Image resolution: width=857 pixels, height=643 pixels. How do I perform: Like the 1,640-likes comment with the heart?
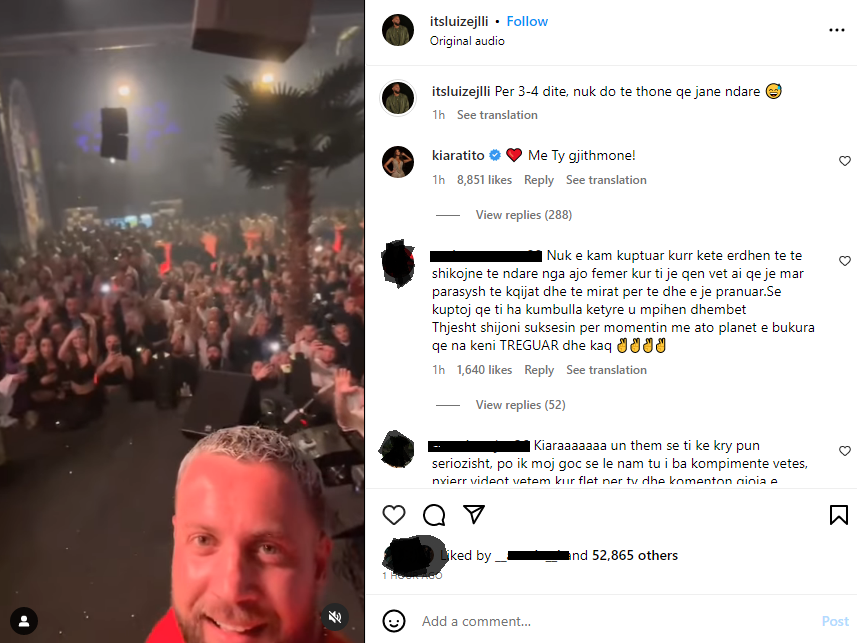[x=844, y=261]
